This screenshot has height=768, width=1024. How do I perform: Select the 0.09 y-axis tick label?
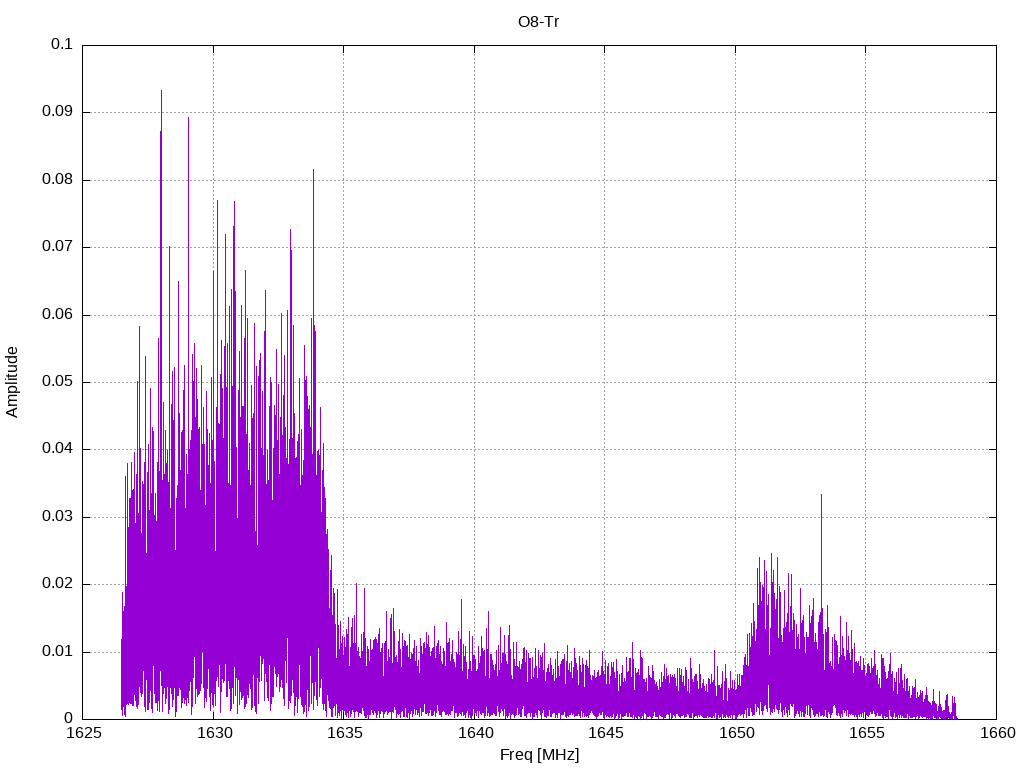pos(58,112)
